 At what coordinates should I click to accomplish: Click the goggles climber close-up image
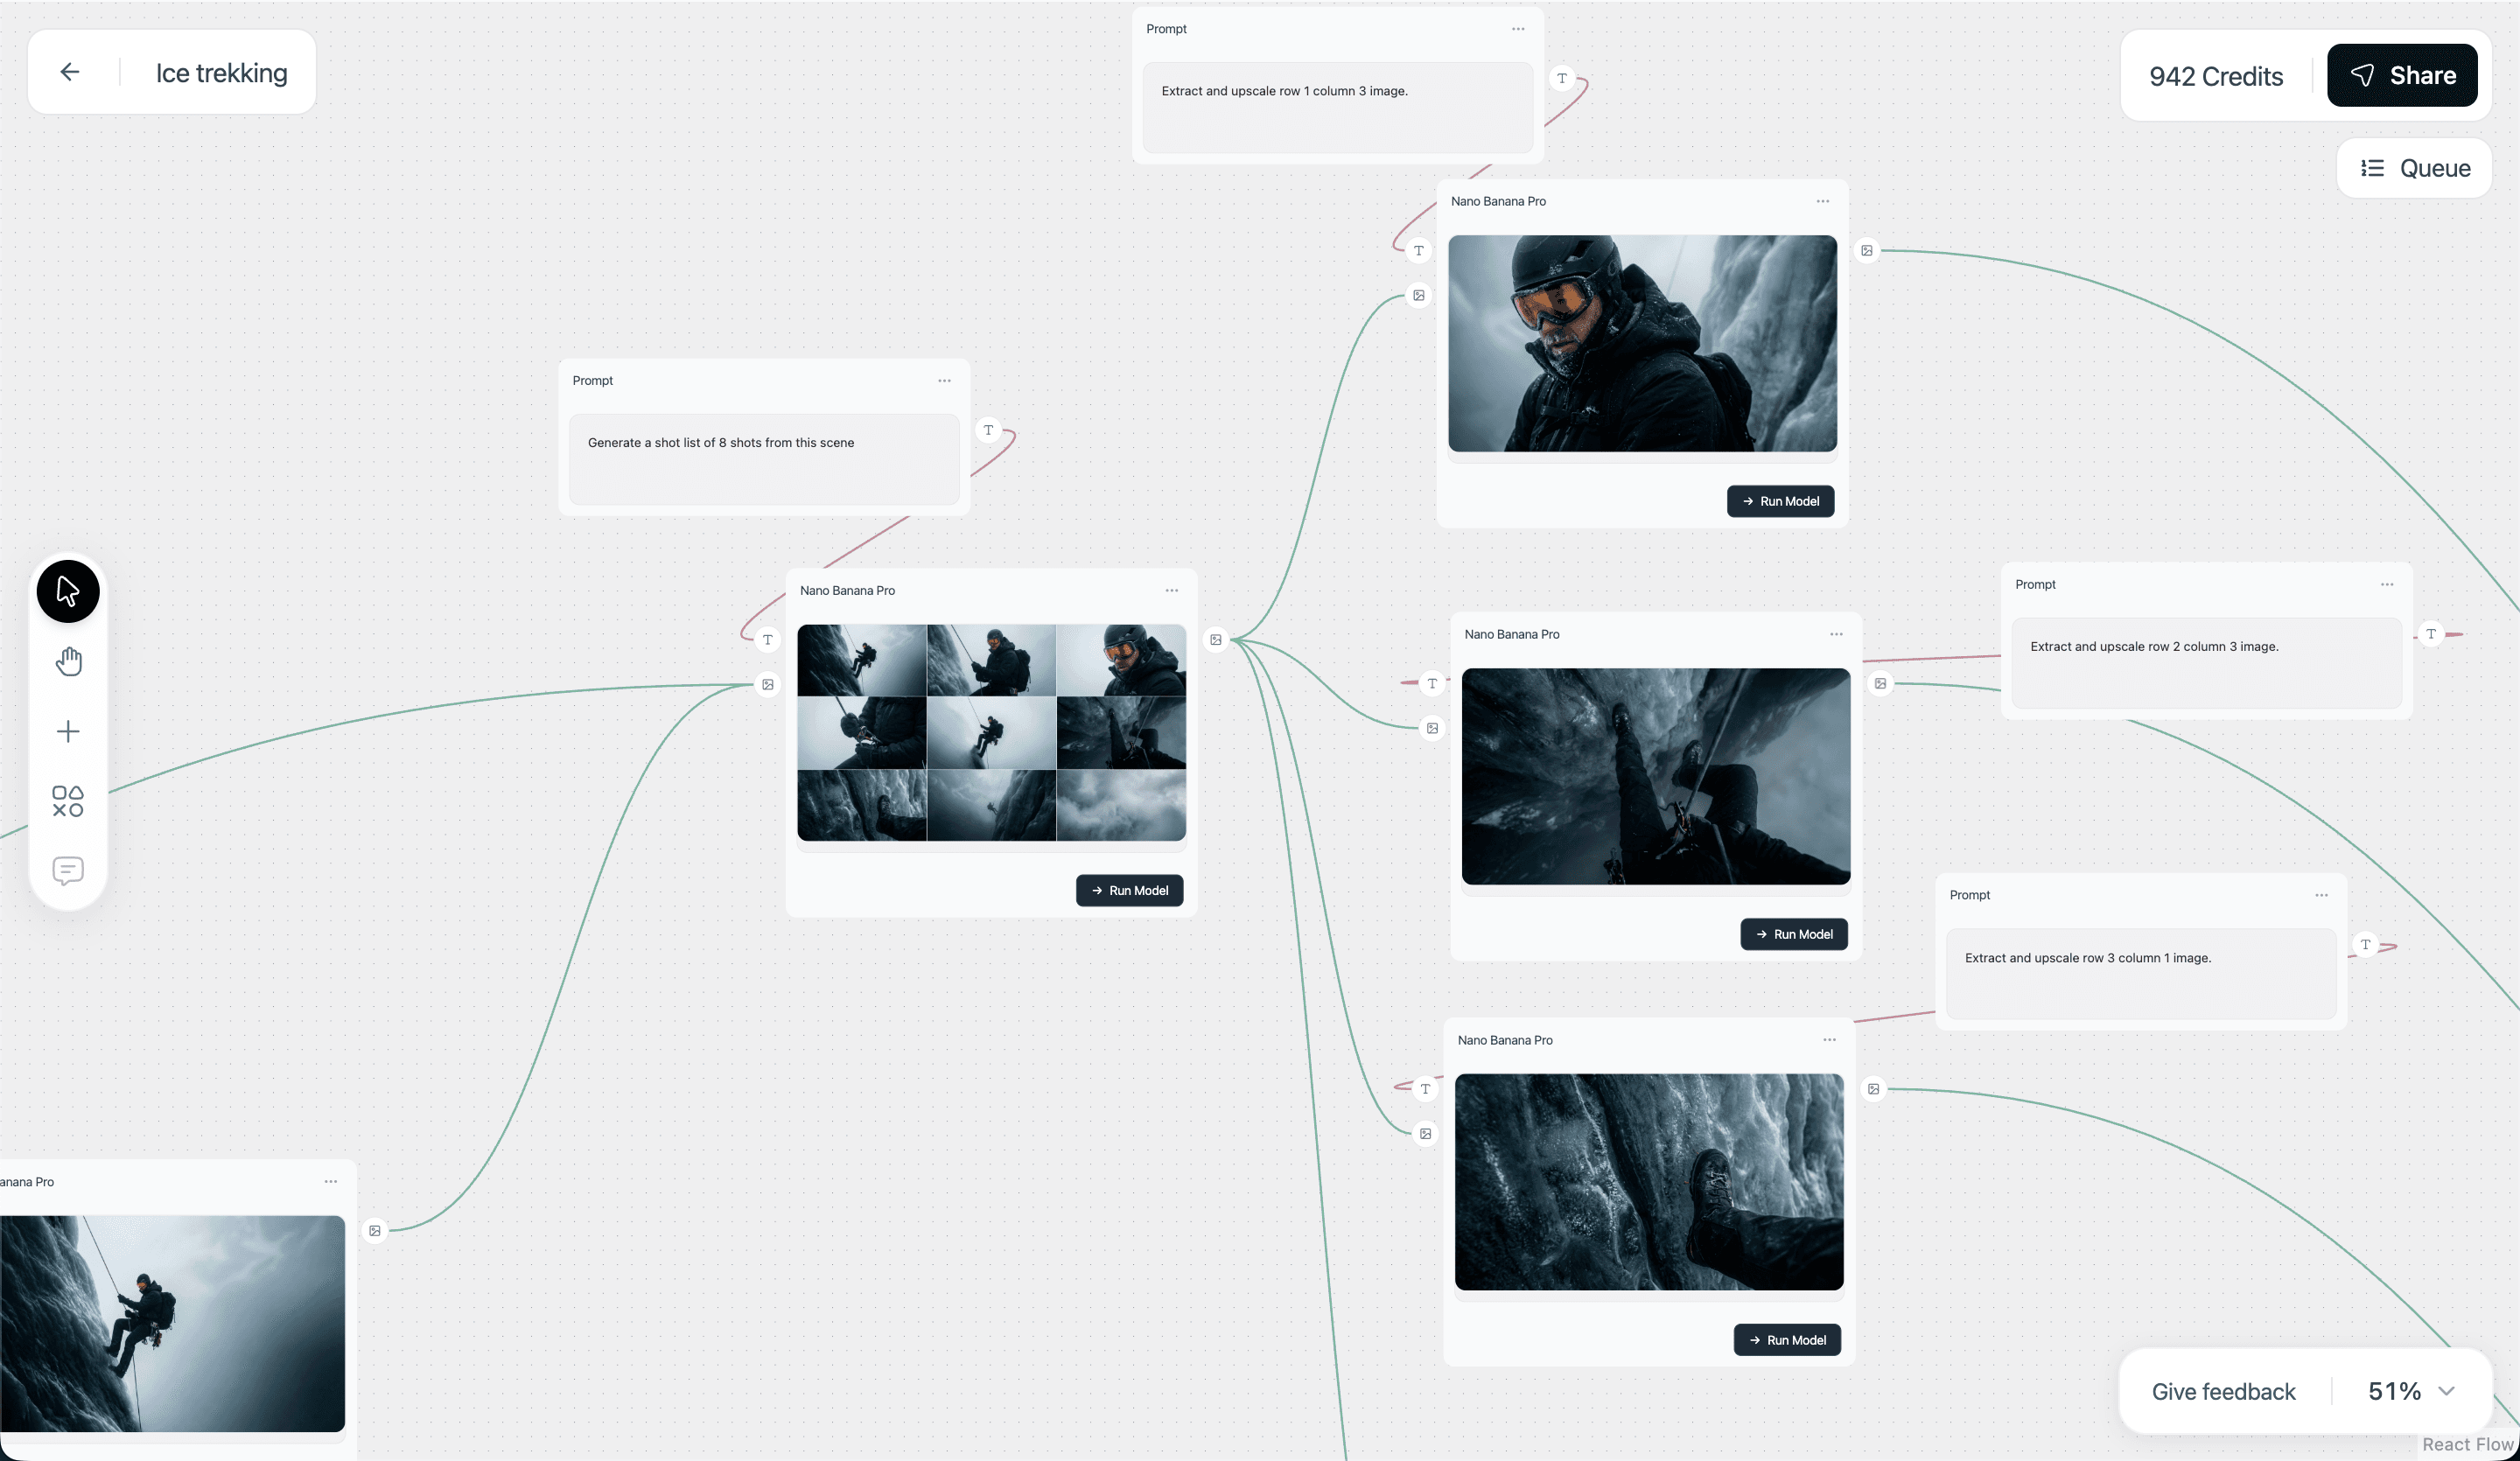[1641, 343]
